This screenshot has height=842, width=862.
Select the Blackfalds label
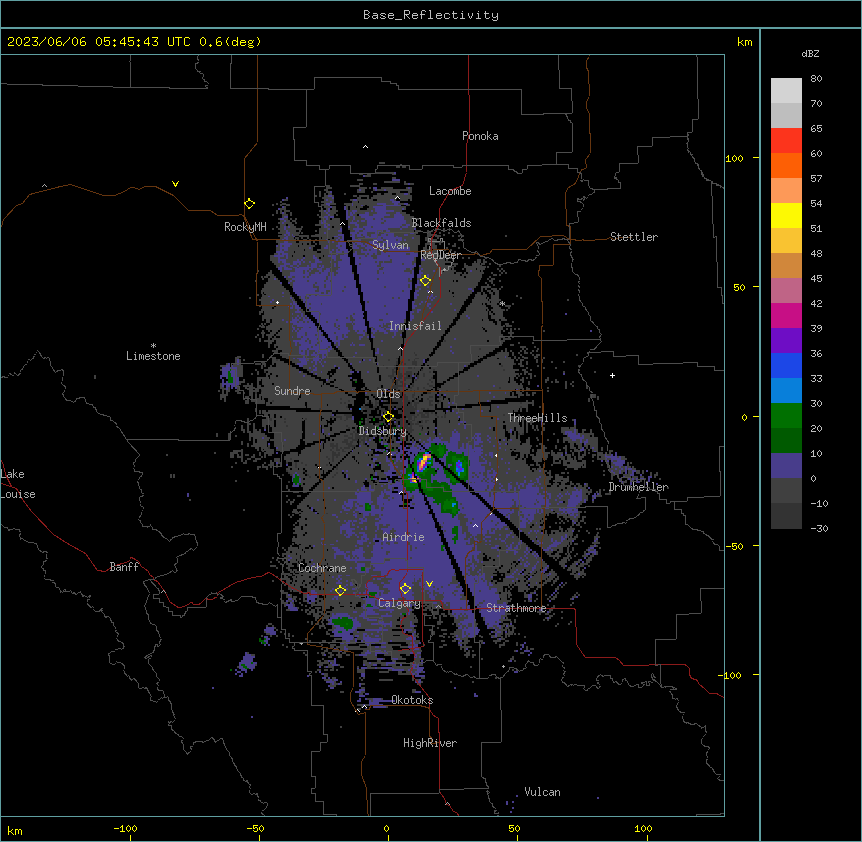[441, 223]
